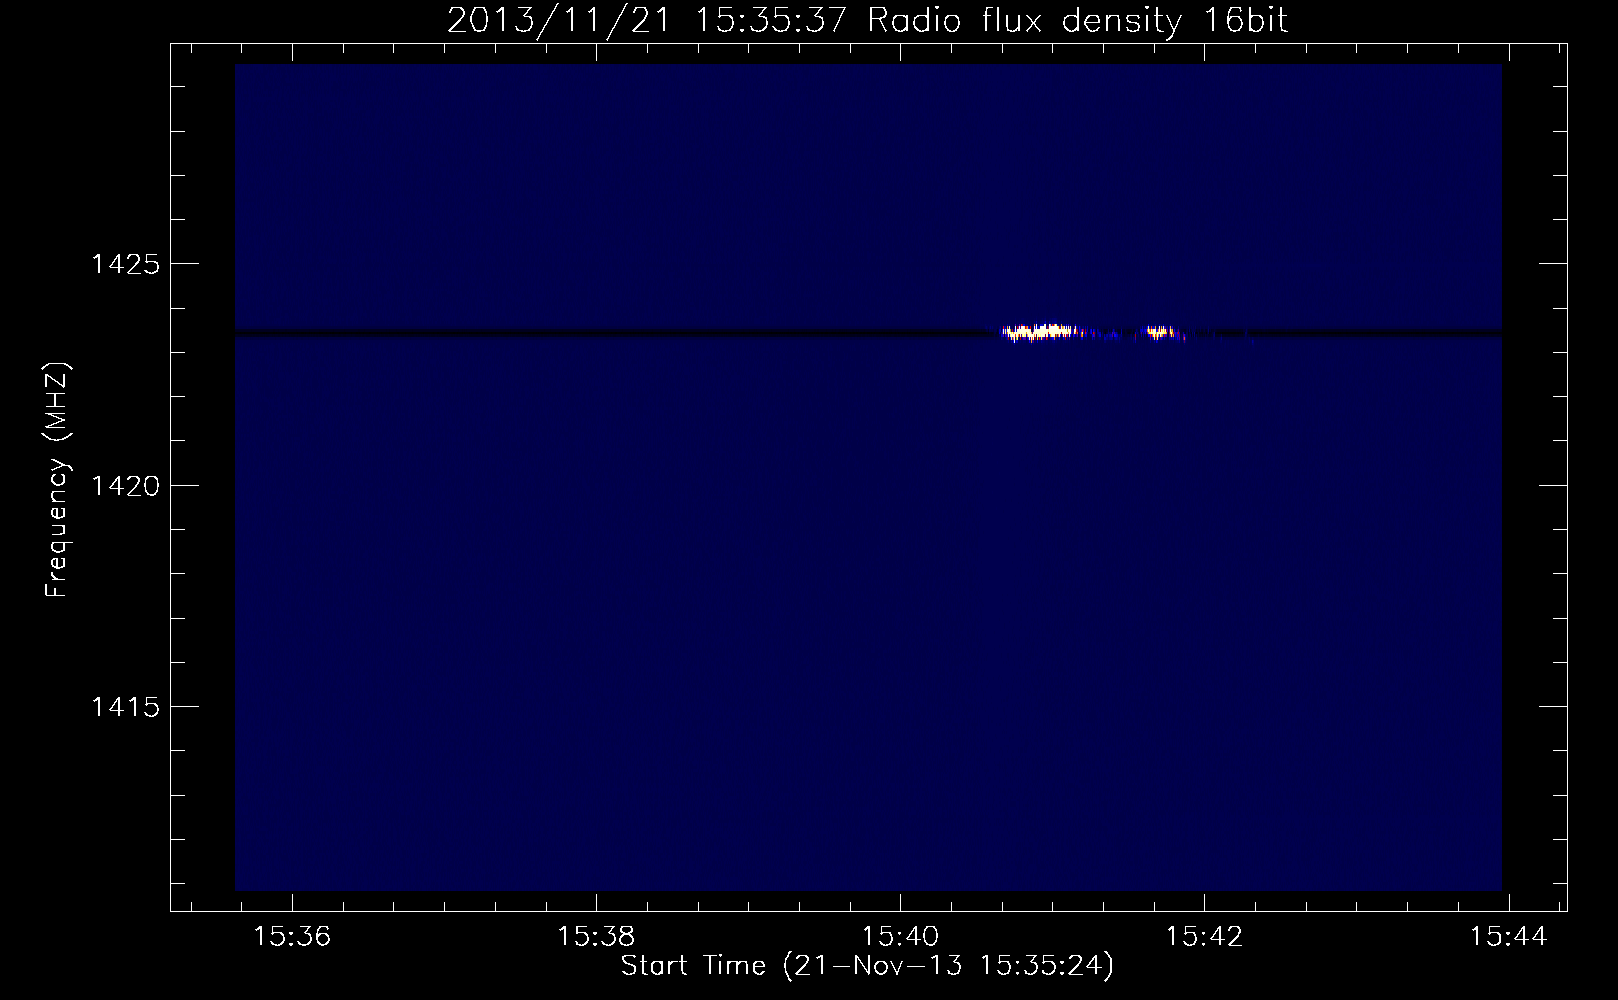Viewport: 1618px width, 1000px height.
Task: Click the "Frequency (MHZ)" y-axis label
Action: coord(57,481)
